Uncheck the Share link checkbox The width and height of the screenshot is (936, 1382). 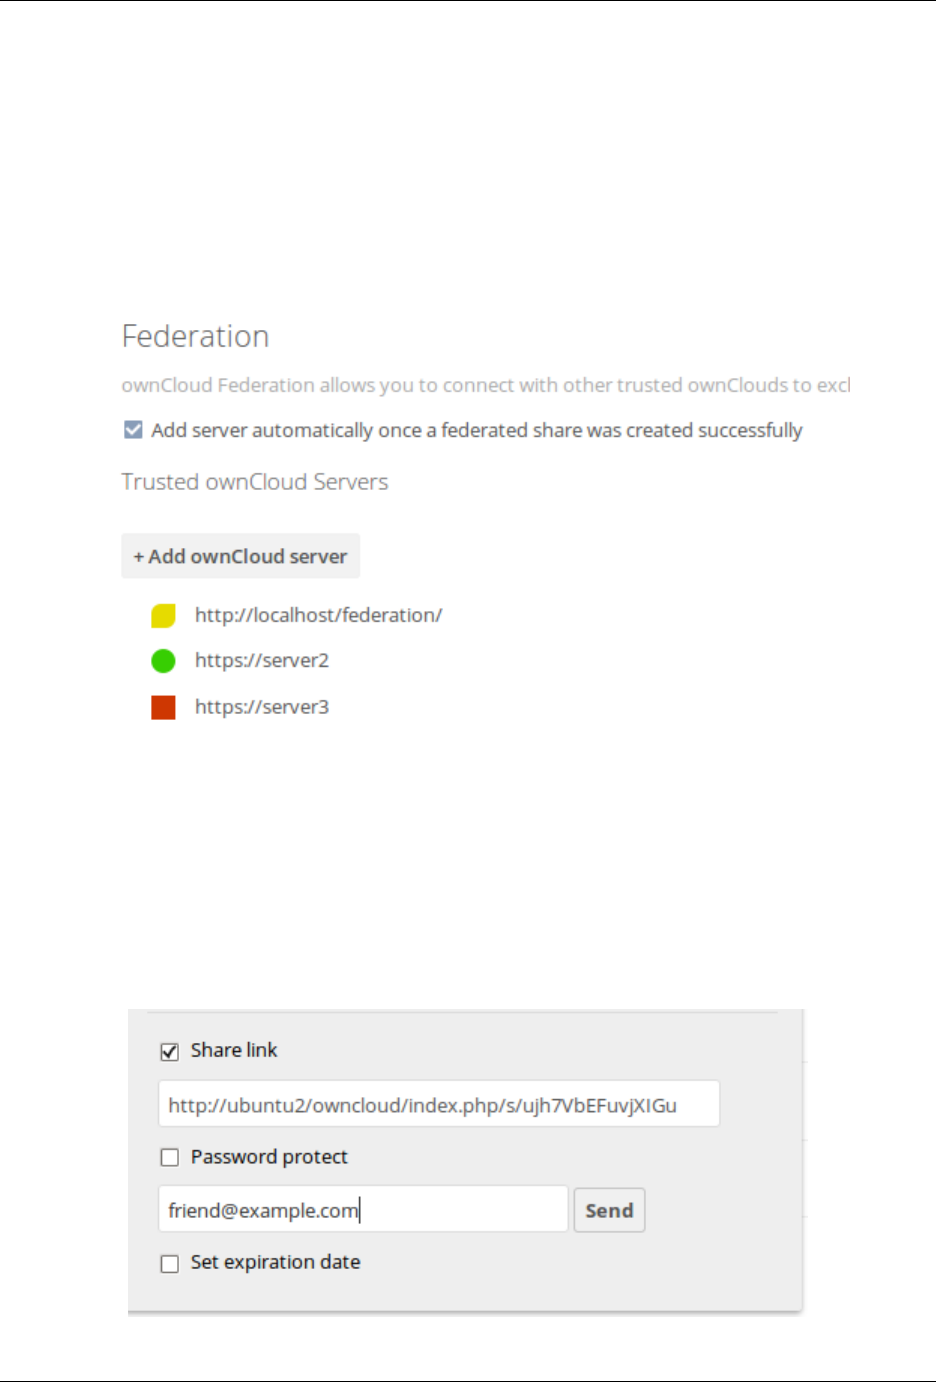(x=170, y=1051)
